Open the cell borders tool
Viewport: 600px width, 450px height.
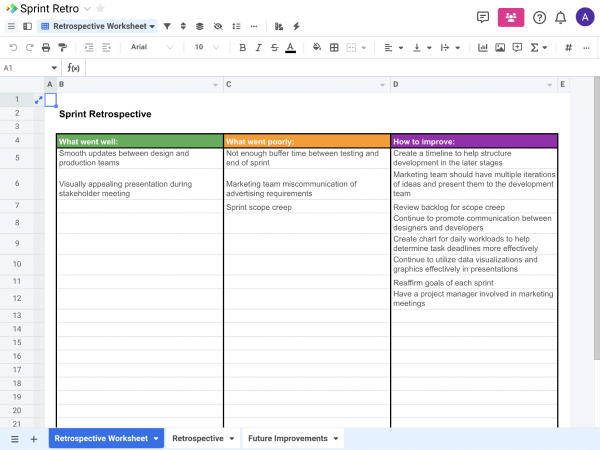click(334, 47)
